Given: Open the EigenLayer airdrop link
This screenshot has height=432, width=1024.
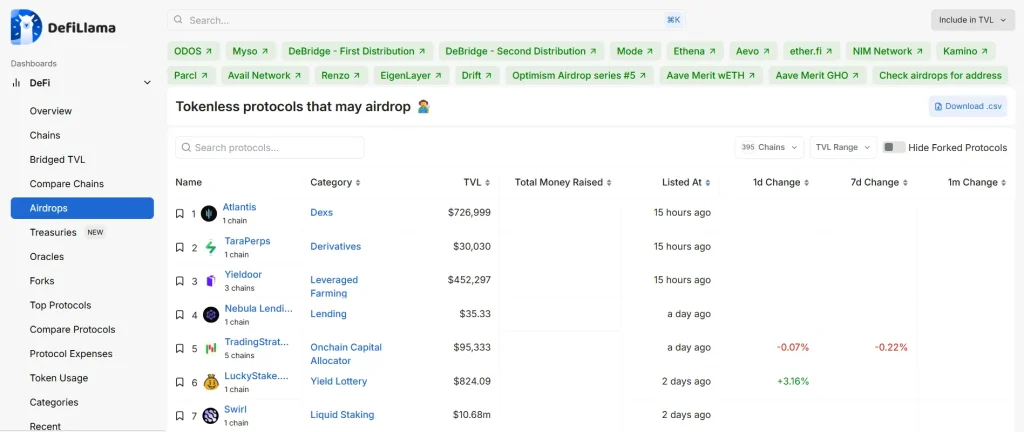Looking at the screenshot, I should [x=411, y=76].
